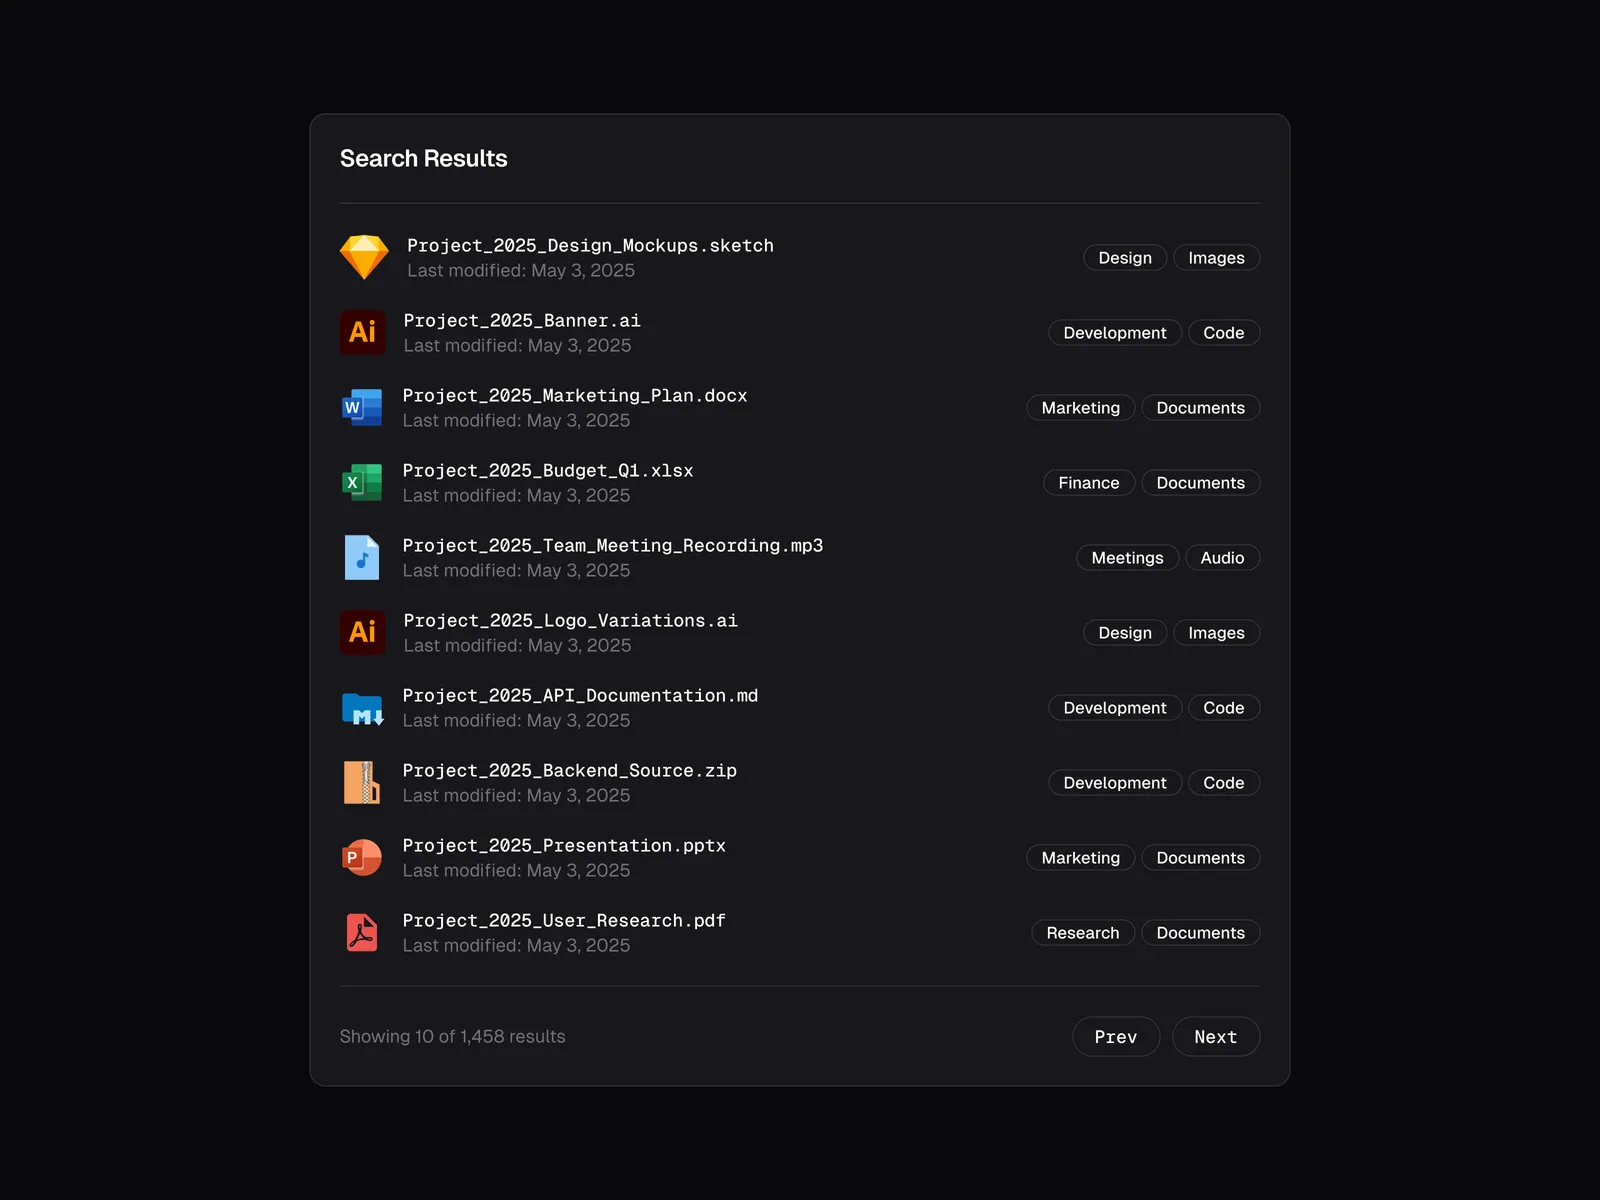Viewport: 1600px width, 1200px height.
Task: Select the Audio tag on meeting recording
Action: point(1222,558)
